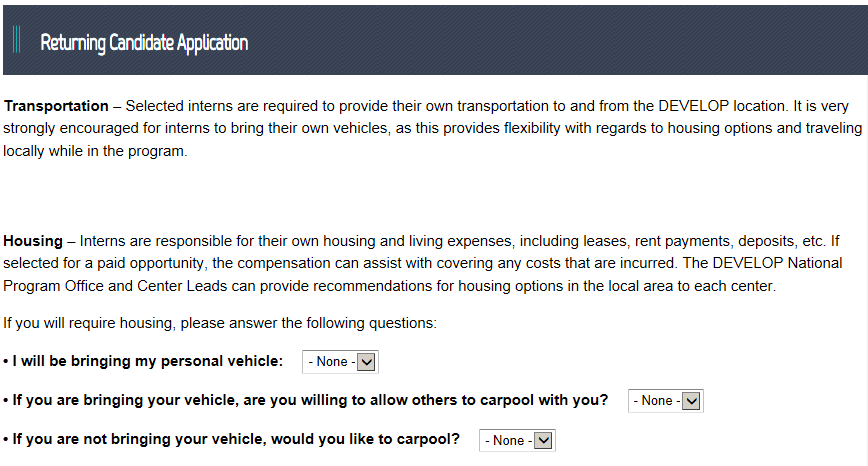Open the 'would you like to carpool' dropdown
868x466 pixels.
[x=516, y=440]
